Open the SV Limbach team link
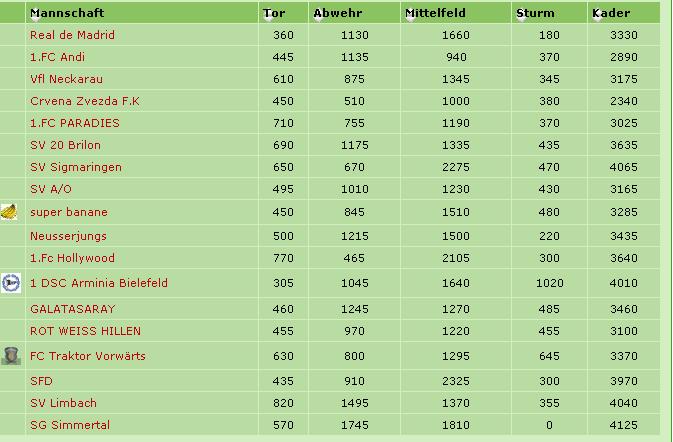This screenshot has height=442, width=673. pos(63,403)
